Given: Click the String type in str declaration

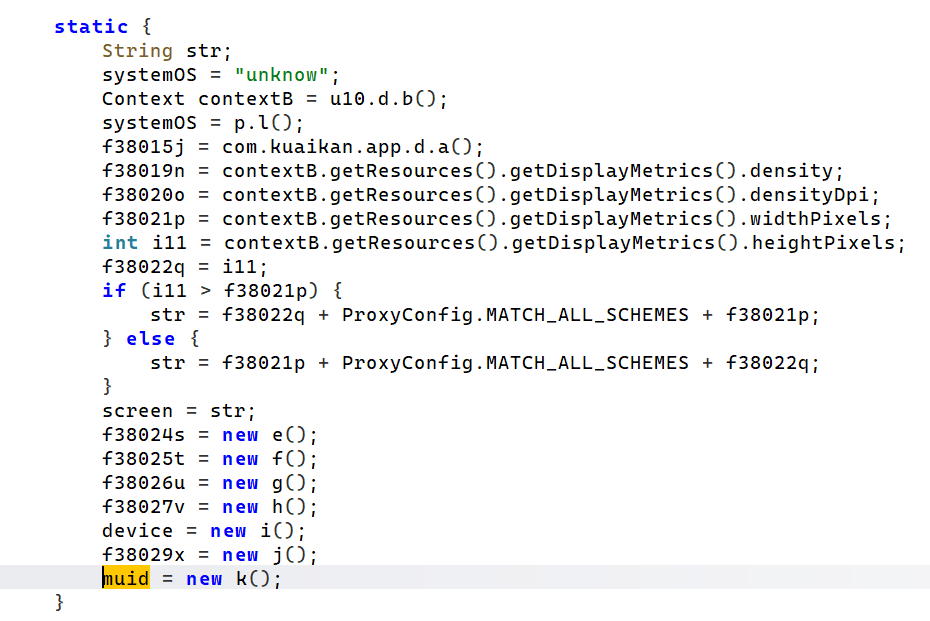Looking at the screenshot, I should pos(138,51).
